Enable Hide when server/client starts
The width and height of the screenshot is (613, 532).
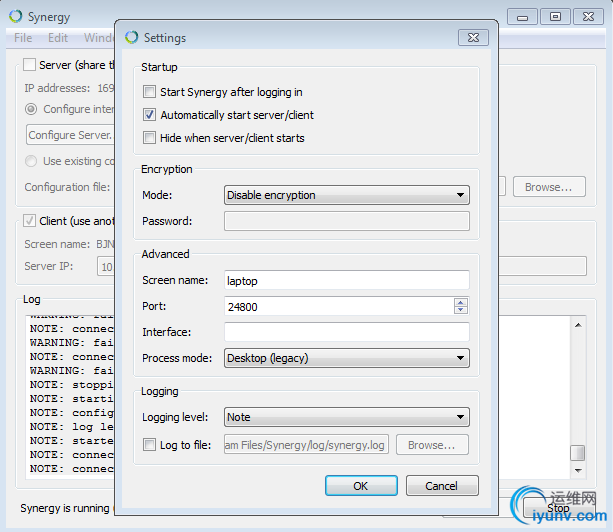click(149, 138)
